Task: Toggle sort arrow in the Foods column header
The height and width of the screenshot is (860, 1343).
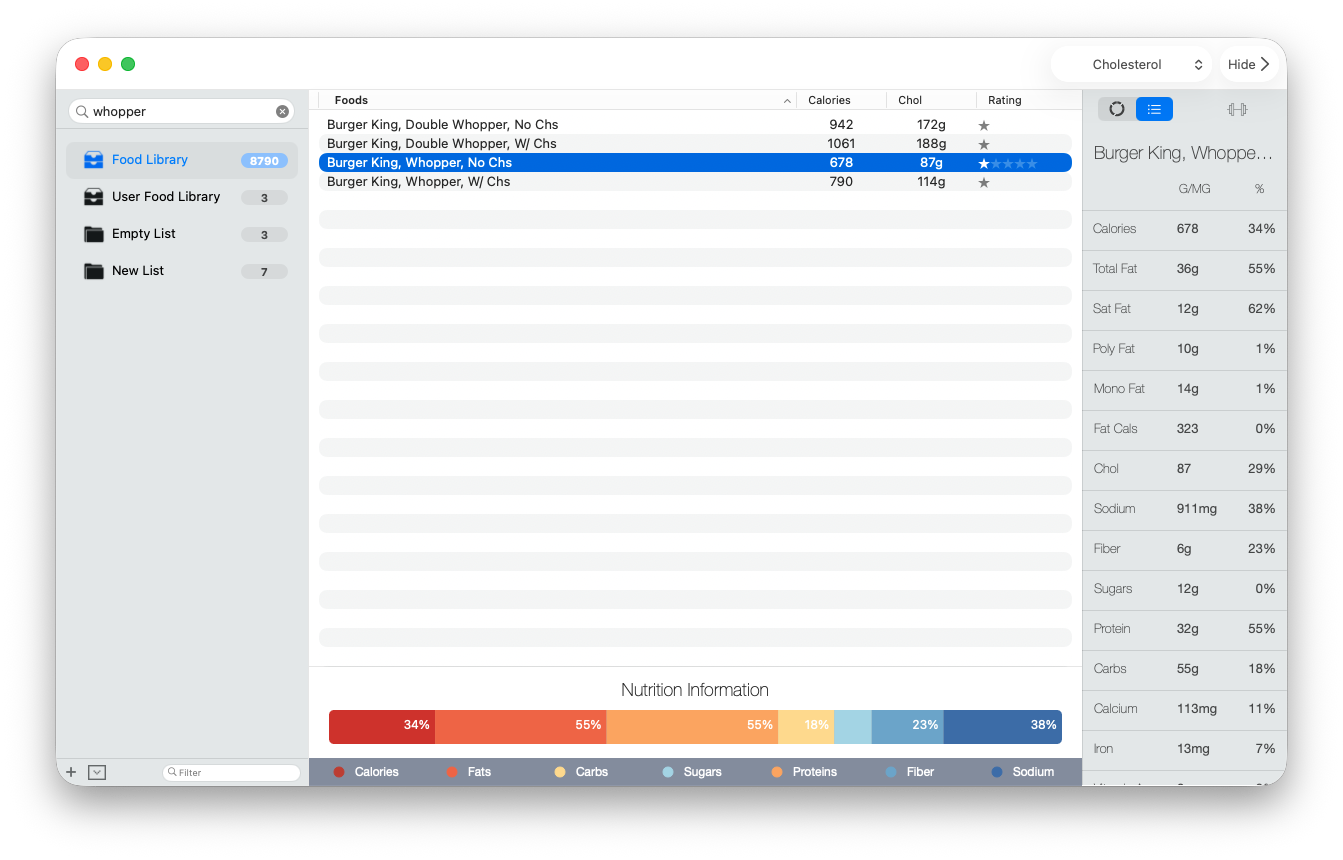Action: [788, 100]
